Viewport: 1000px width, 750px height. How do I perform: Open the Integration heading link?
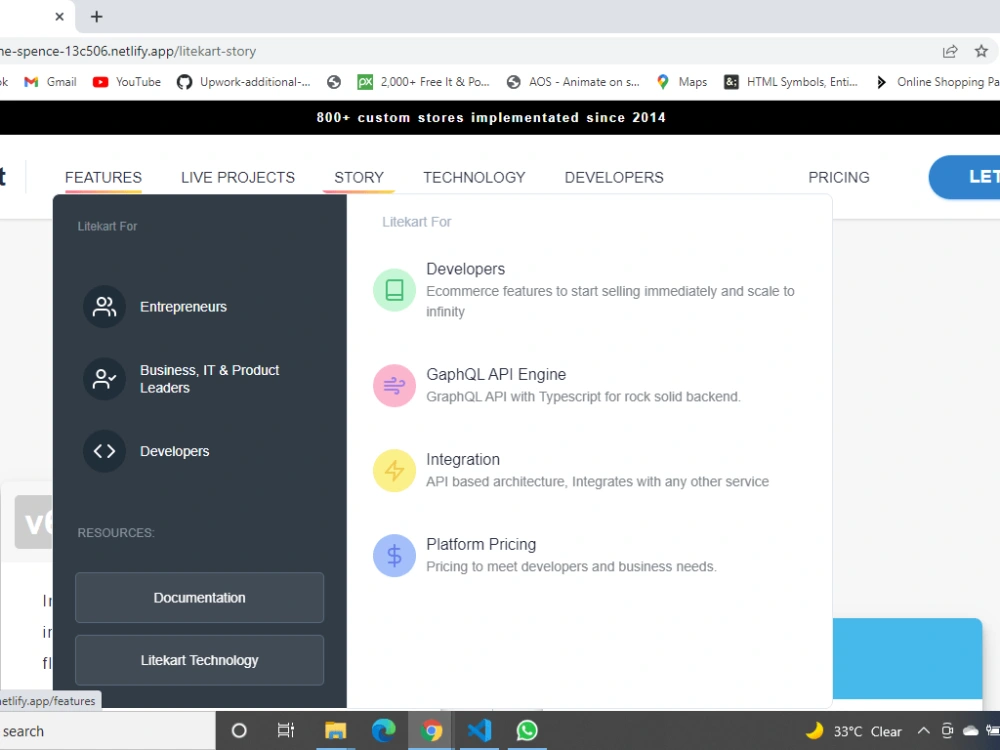(463, 459)
